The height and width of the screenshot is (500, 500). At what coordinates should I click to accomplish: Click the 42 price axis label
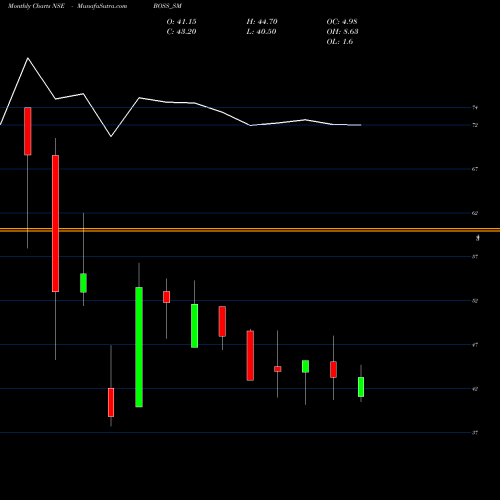click(475, 389)
